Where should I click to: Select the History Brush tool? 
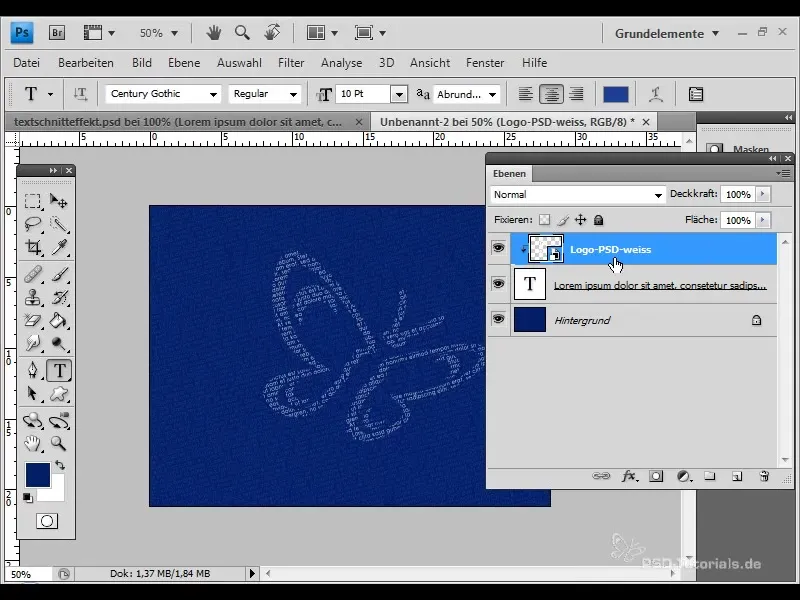[59, 297]
